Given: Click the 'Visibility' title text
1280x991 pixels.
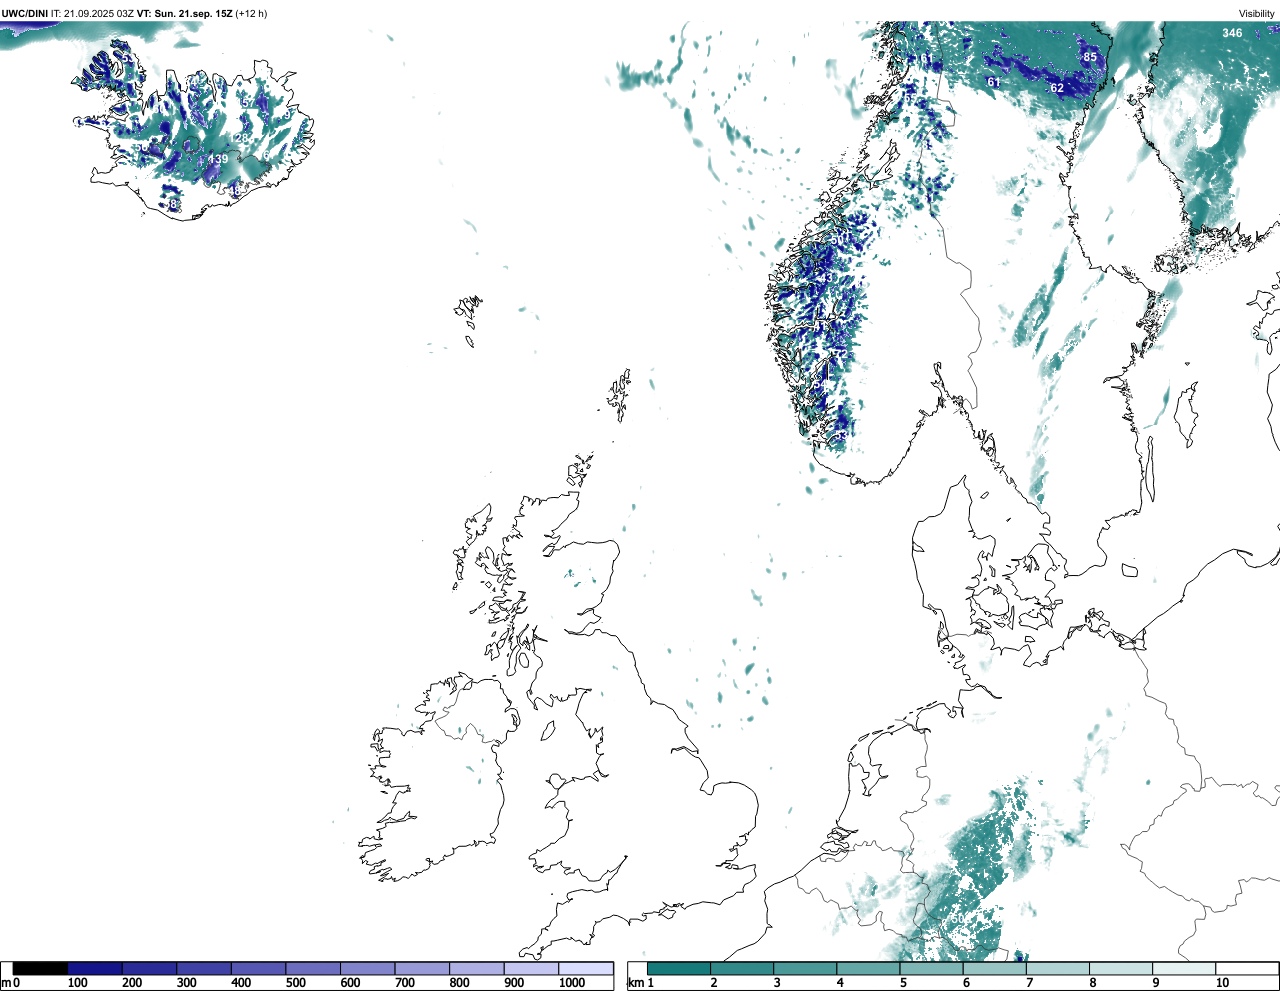Looking at the screenshot, I should point(1257,13).
